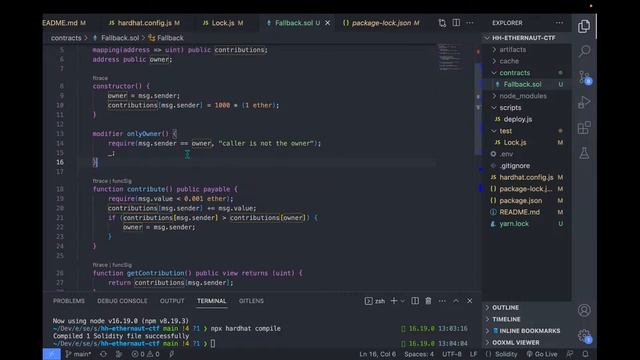This screenshot has width=640, height=360.
Task: Click Ln 16, Col 6 cursor position
Action: (x=378, y=354)
